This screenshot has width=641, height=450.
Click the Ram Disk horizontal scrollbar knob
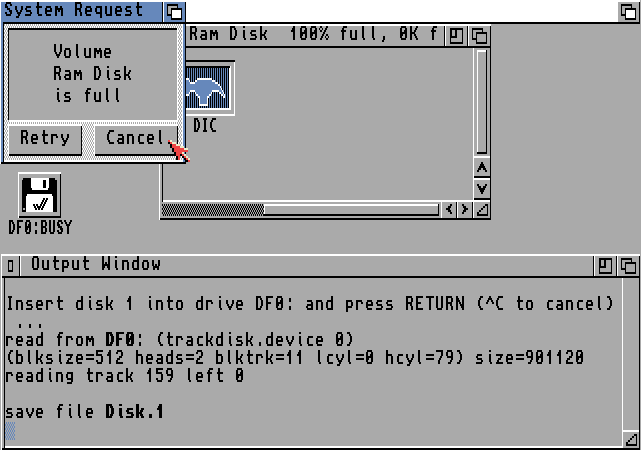click(x=213, y=210)
